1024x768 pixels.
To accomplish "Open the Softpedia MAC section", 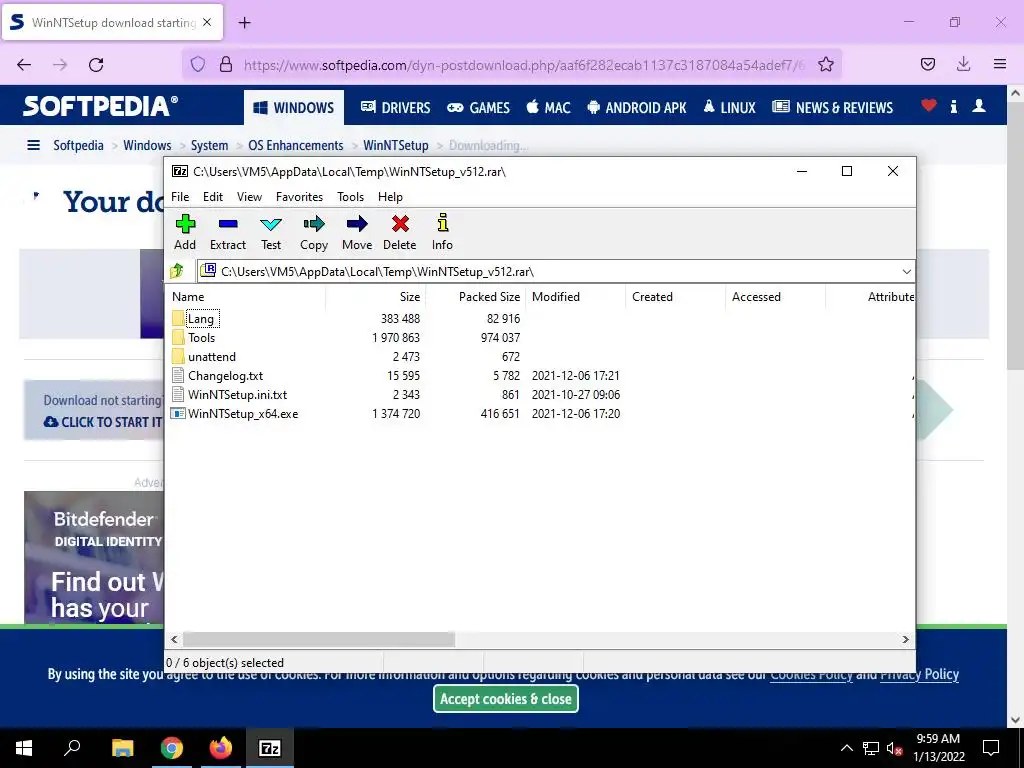I will click(549, 108).
